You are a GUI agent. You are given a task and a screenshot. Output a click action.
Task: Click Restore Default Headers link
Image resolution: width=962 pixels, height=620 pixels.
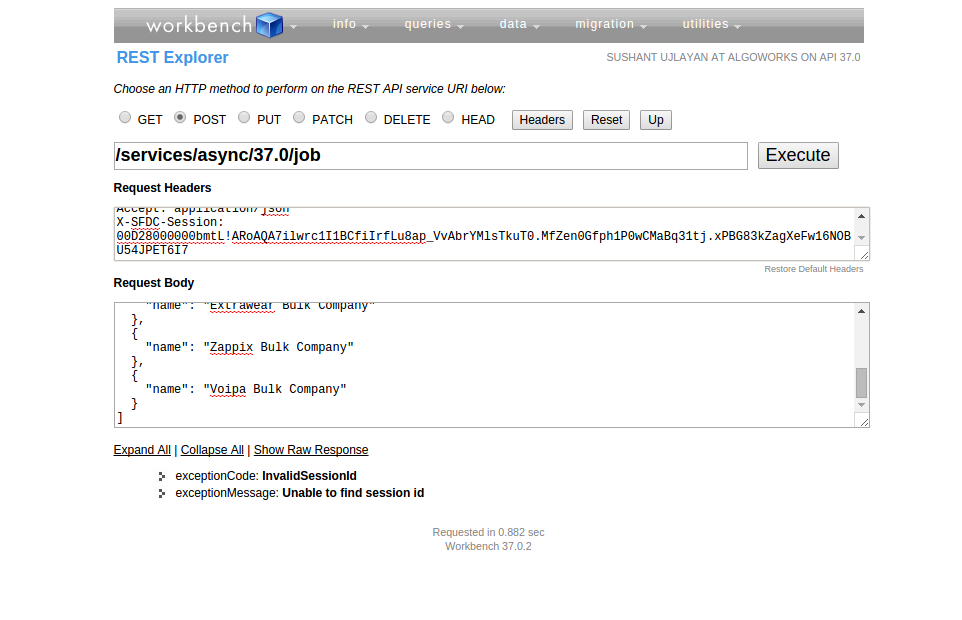point(813,269)
